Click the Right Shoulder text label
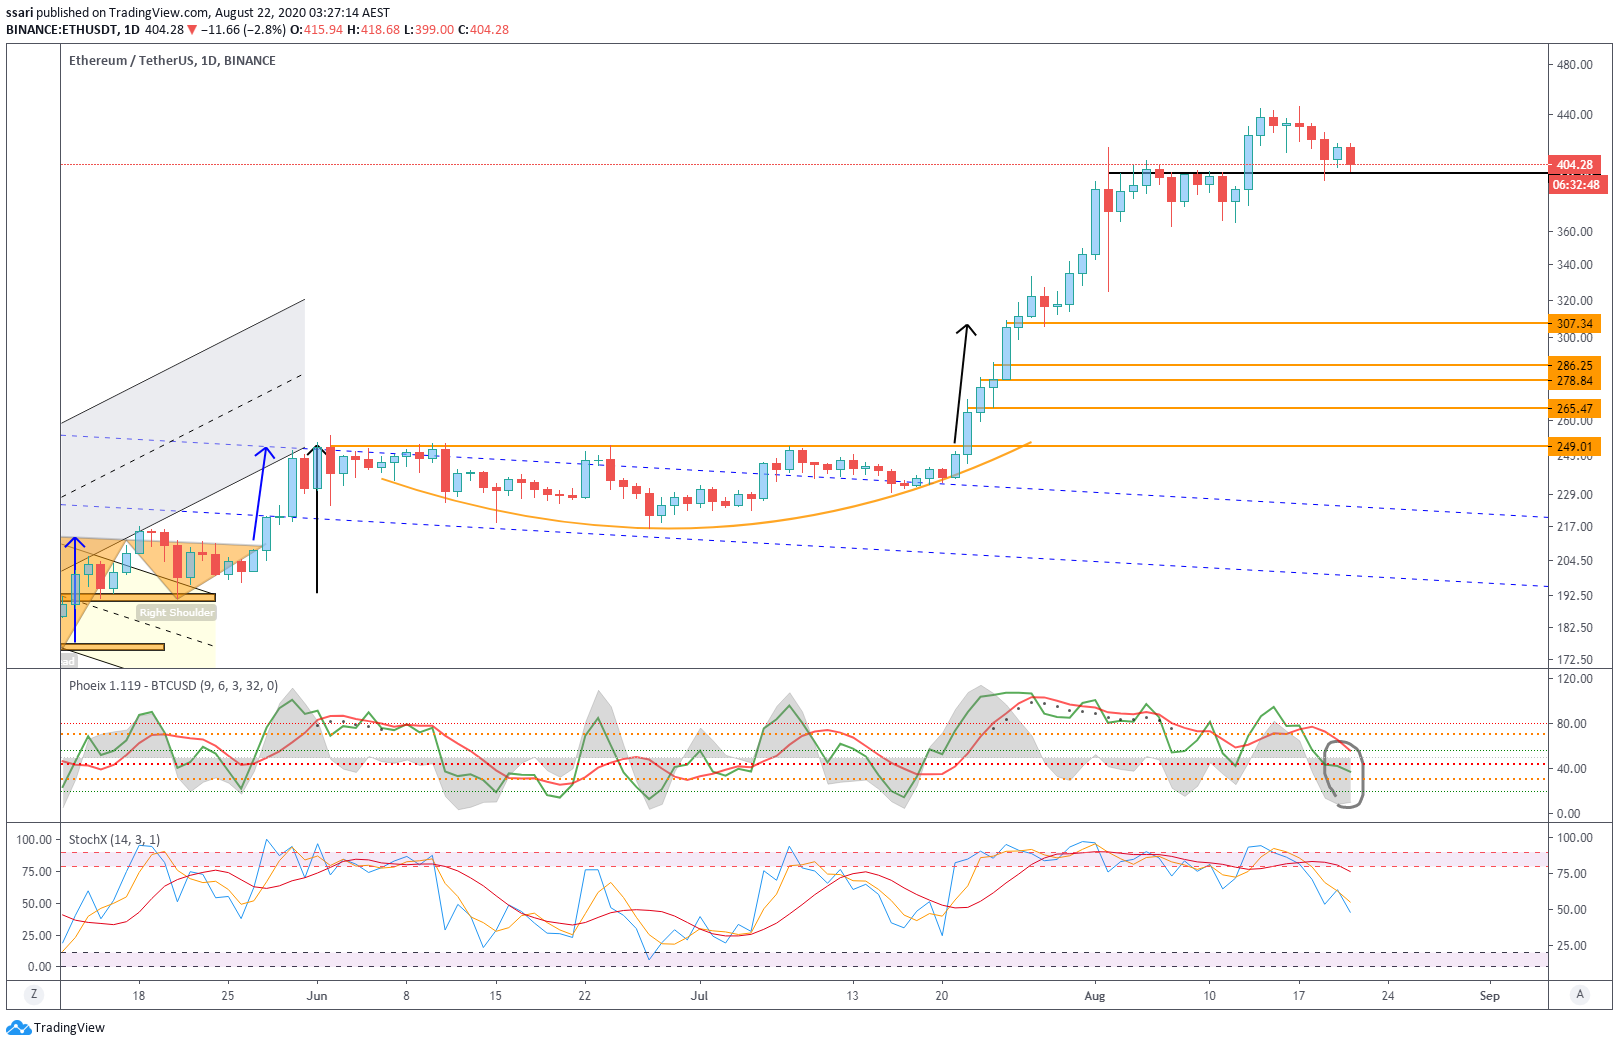 pyautogui.click(x=177, y=612)
